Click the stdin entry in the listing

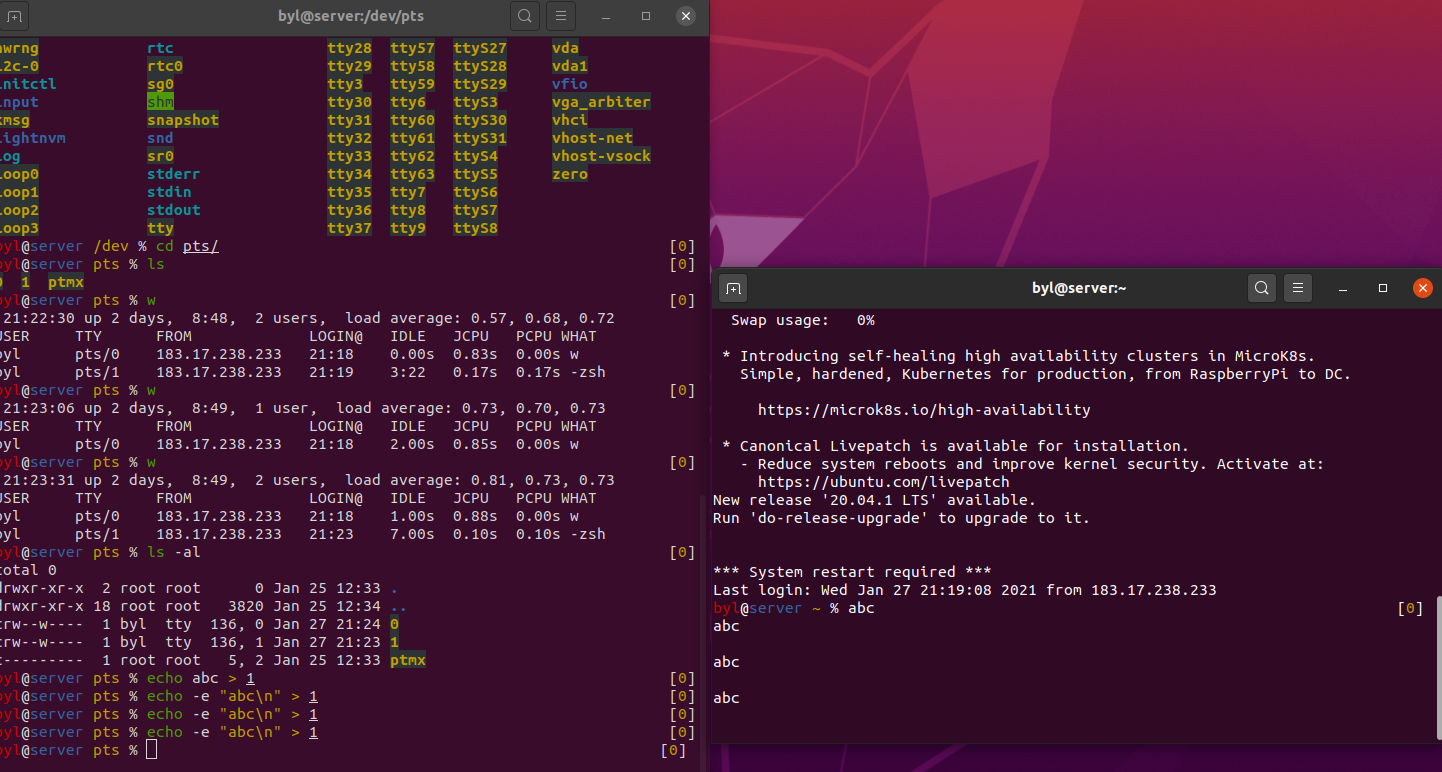pyautogui.click(x=169, y=192)
